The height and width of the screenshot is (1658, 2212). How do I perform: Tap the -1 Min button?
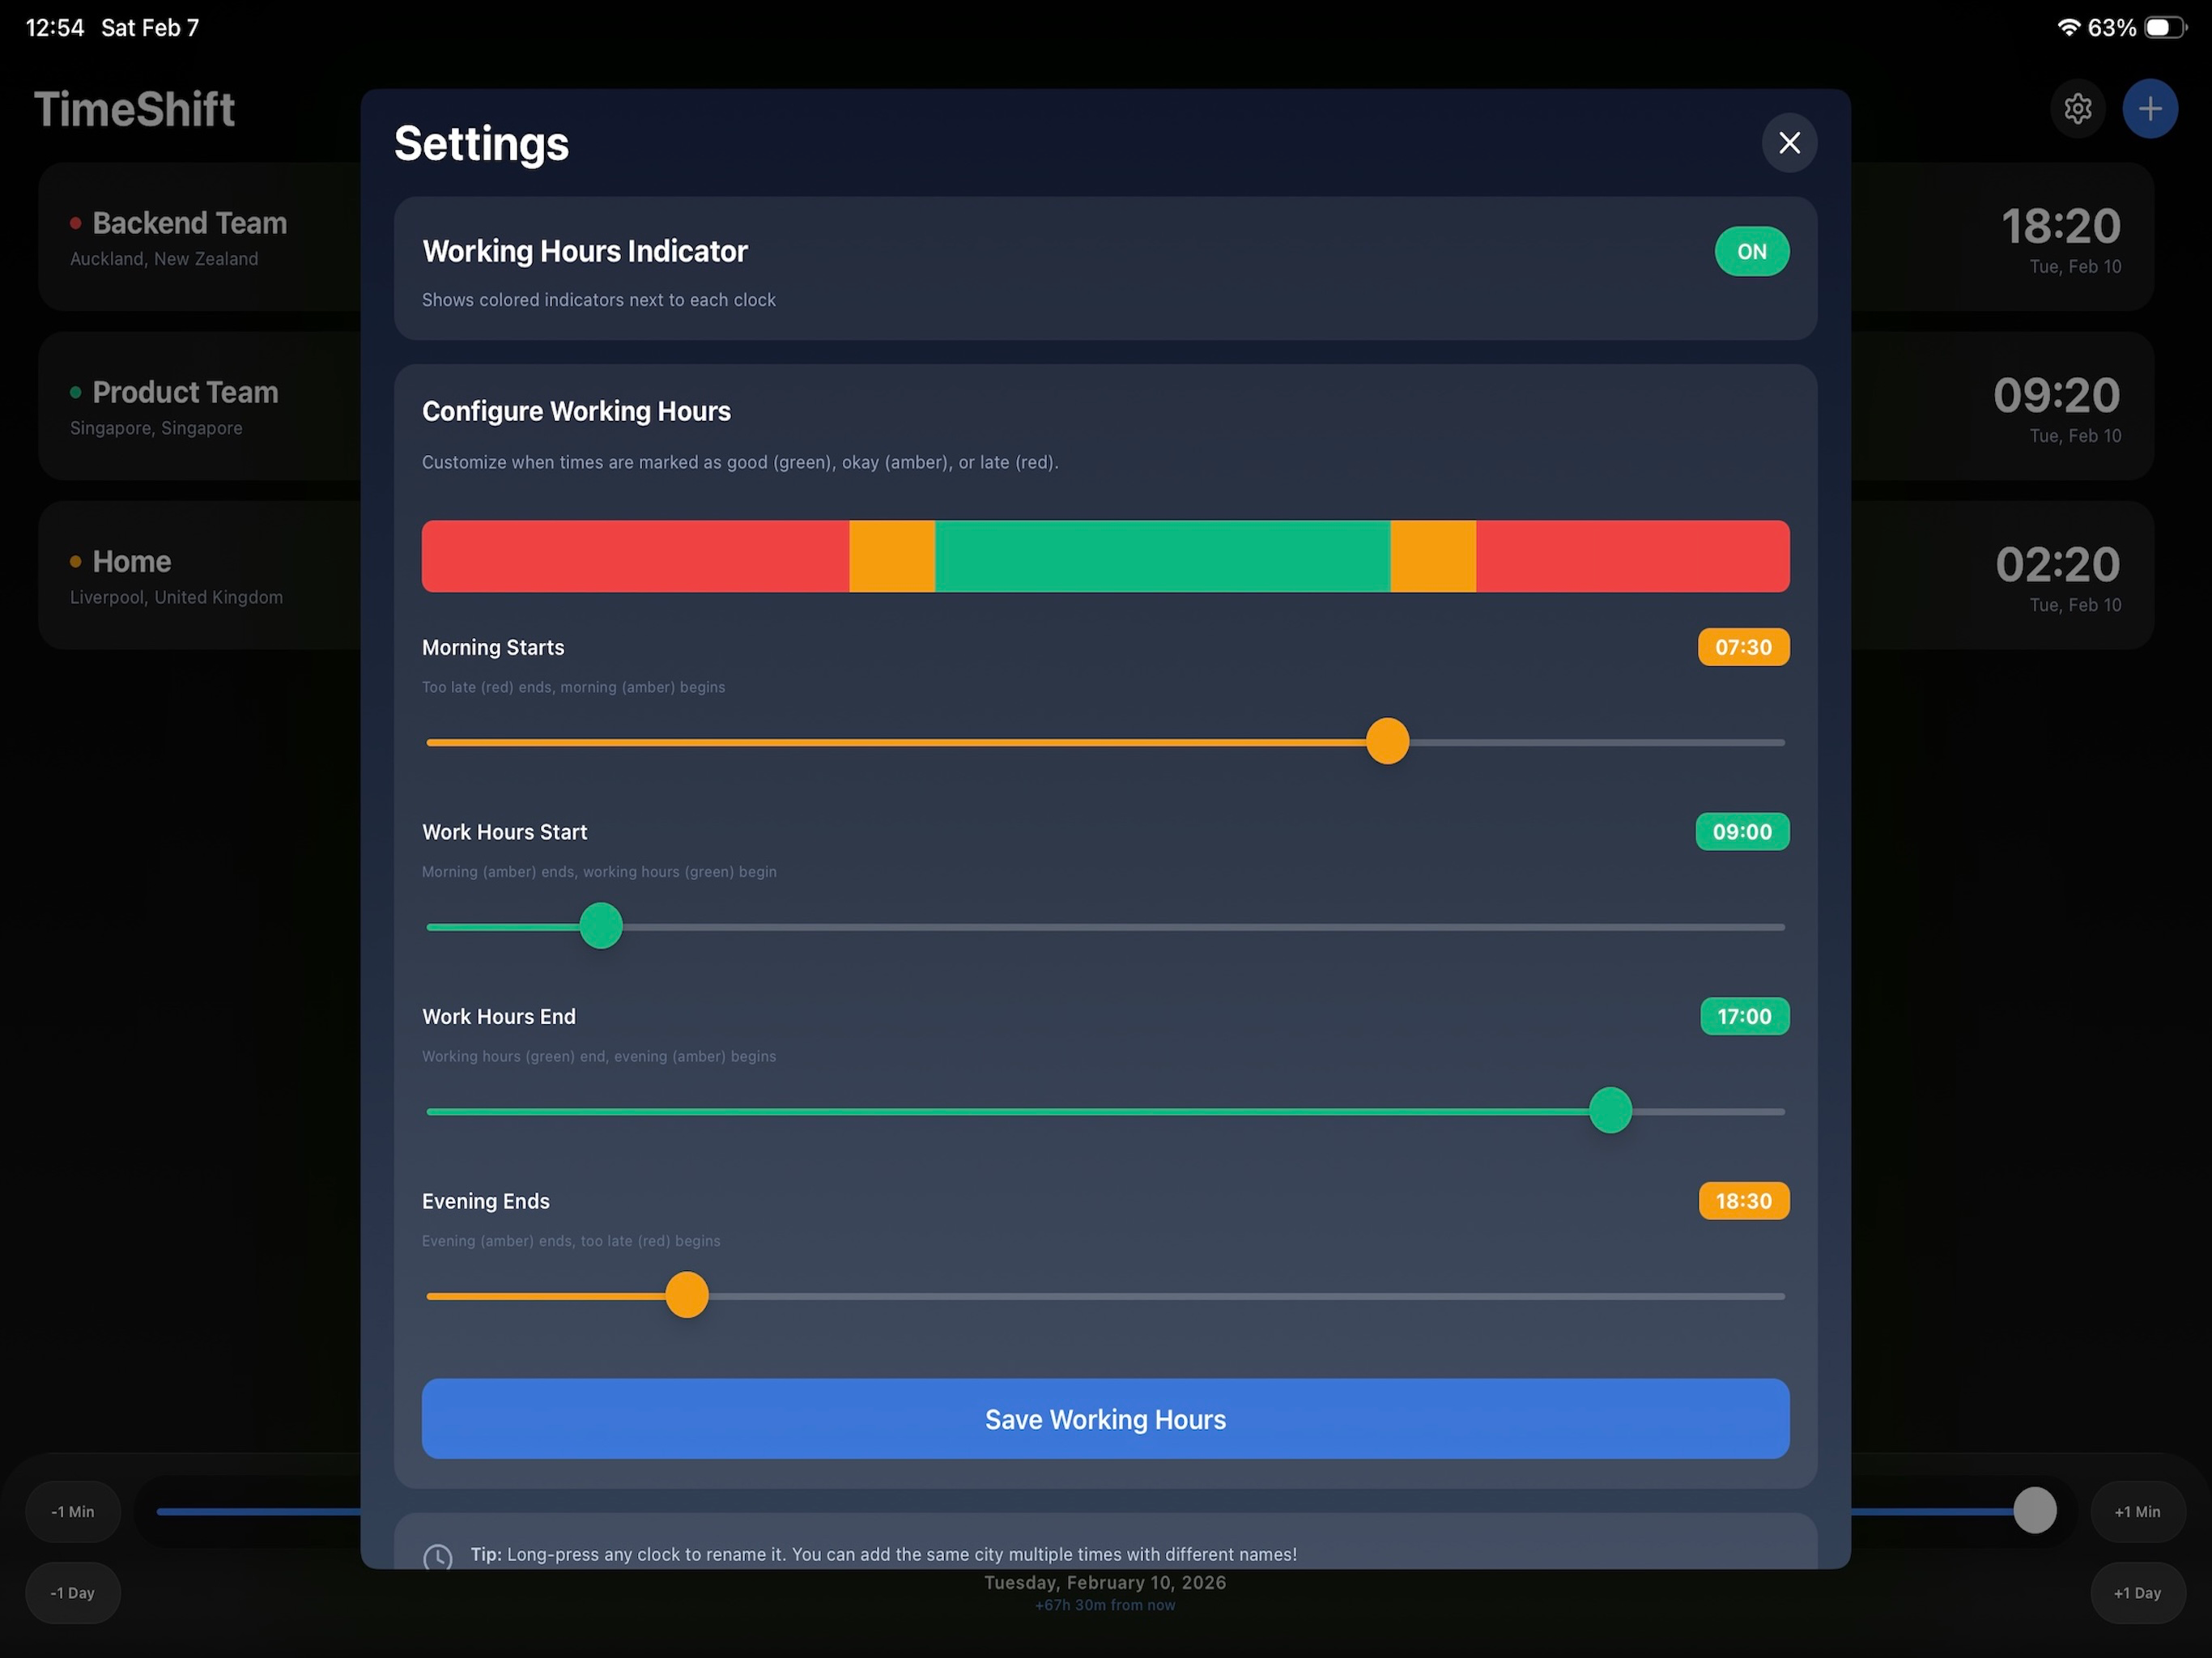[73, 1511]
